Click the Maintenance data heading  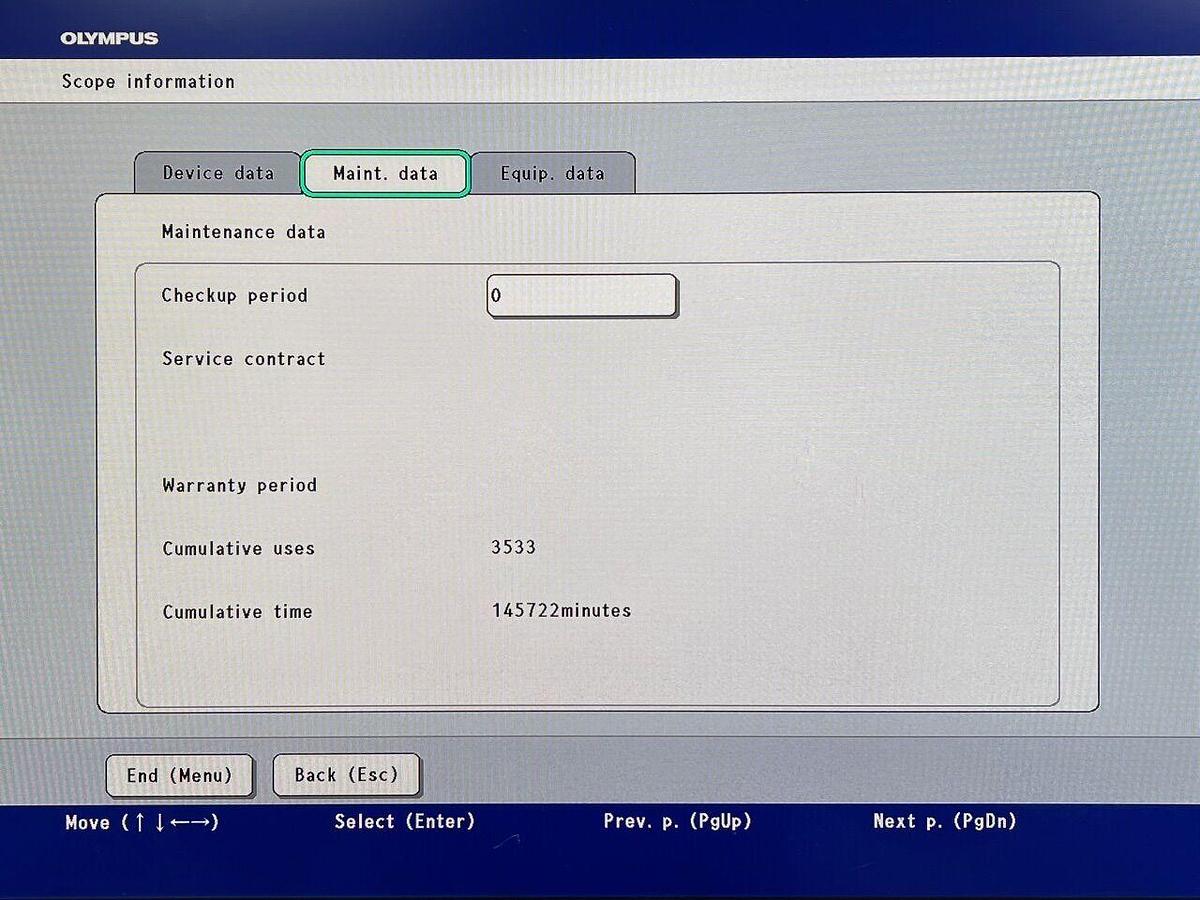(243, 232)
